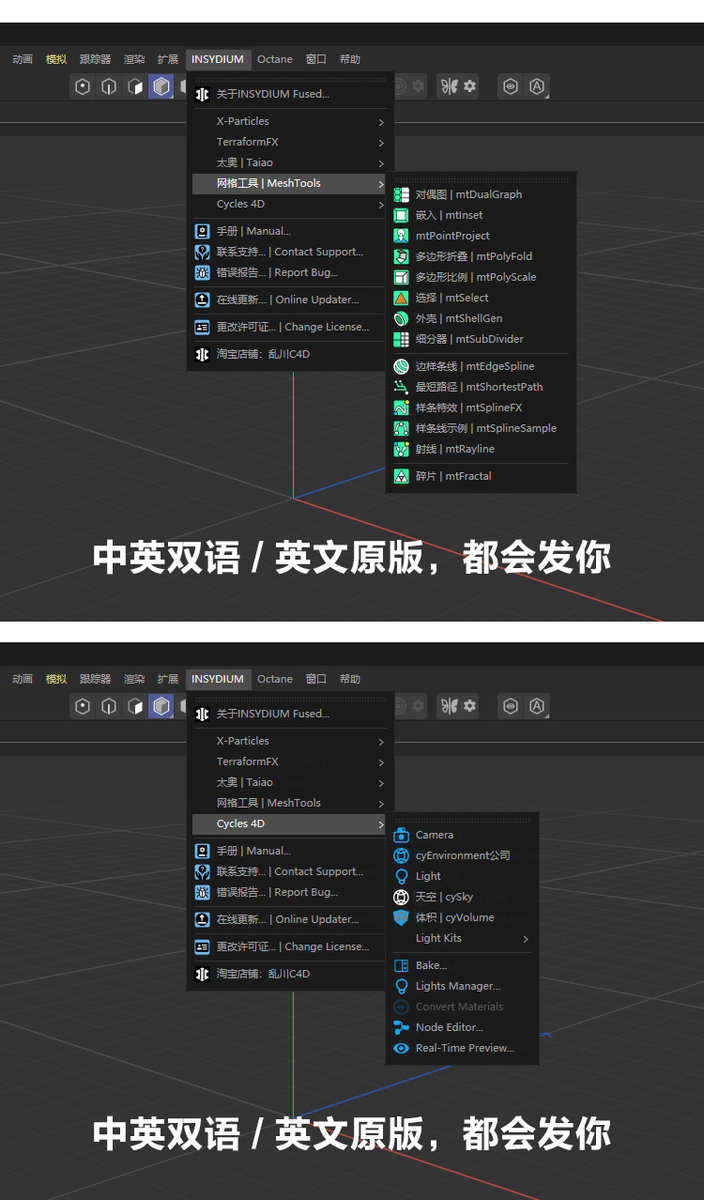Select mtShortestPath from the submenu
704x1200 pixels.
pos(481,387)
